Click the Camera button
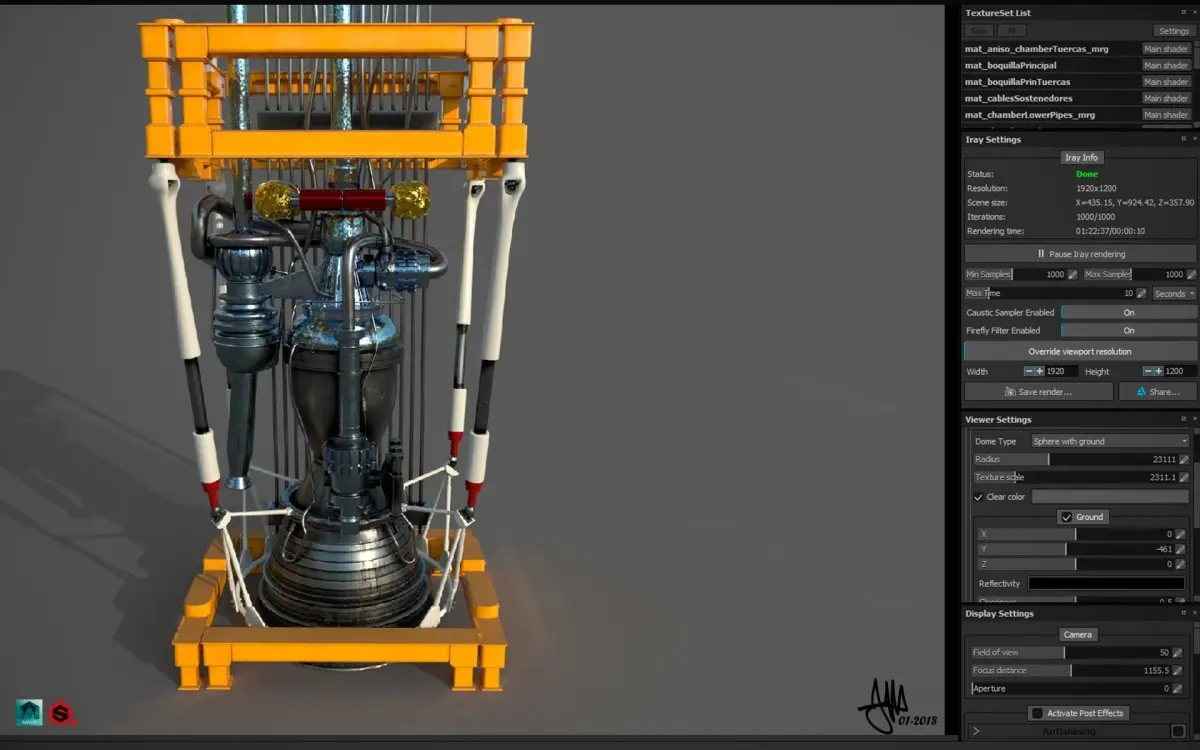Viewport: 1200px width, 750px height. pos(1078,634)
